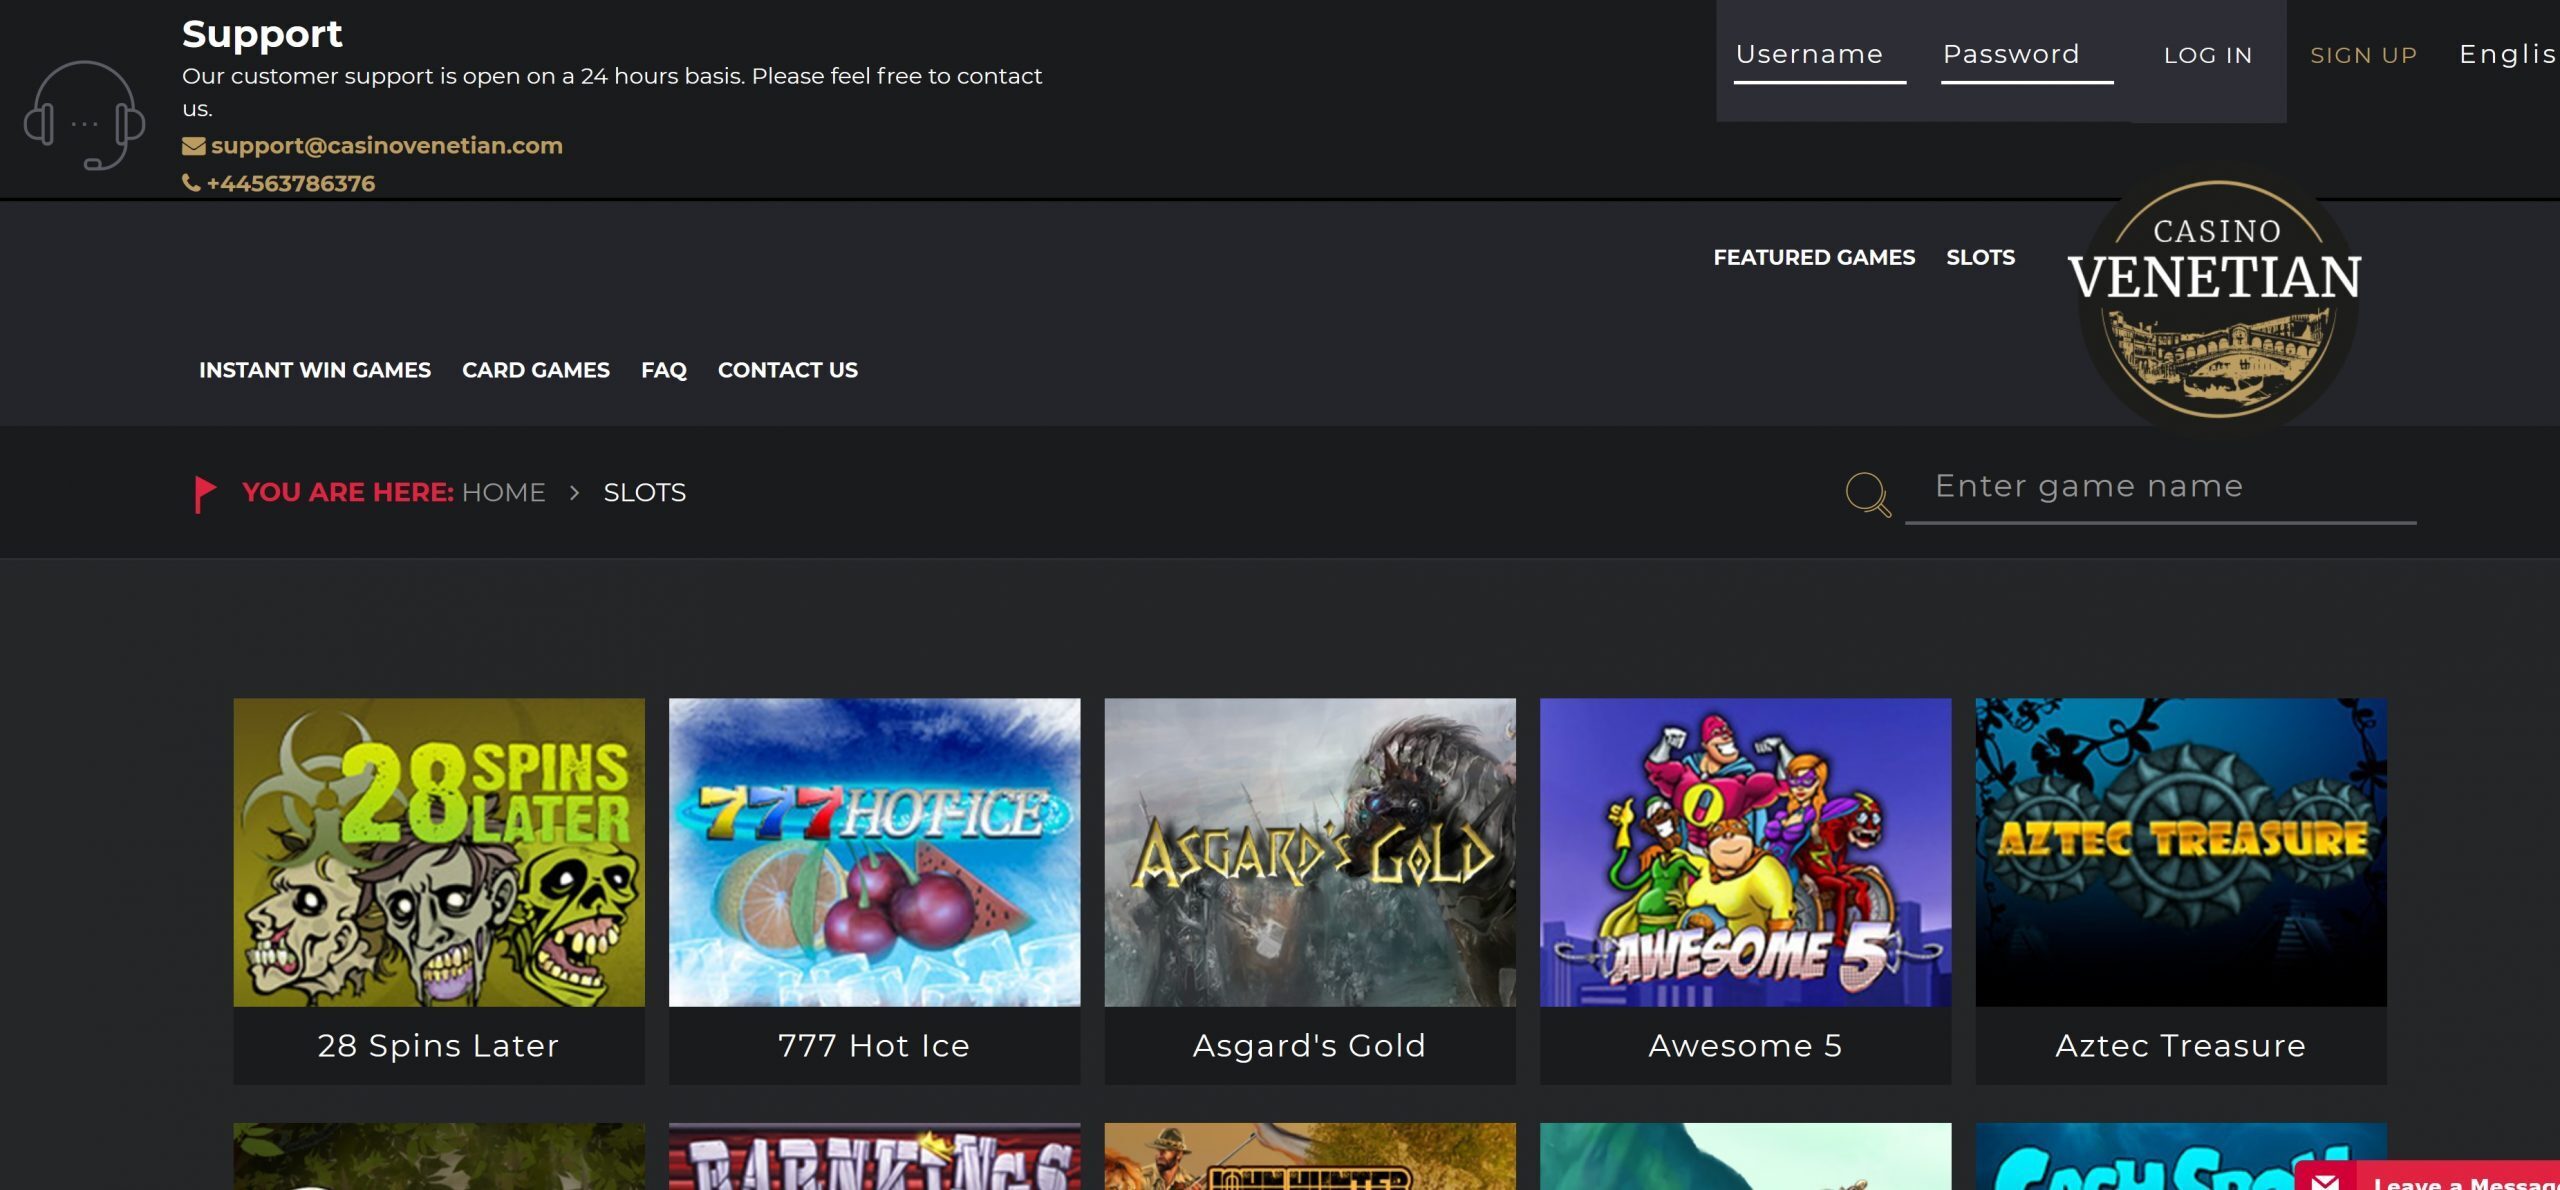Open the SLOTS menu item
The image size is (2560, 1190).
coord(1980,258)
